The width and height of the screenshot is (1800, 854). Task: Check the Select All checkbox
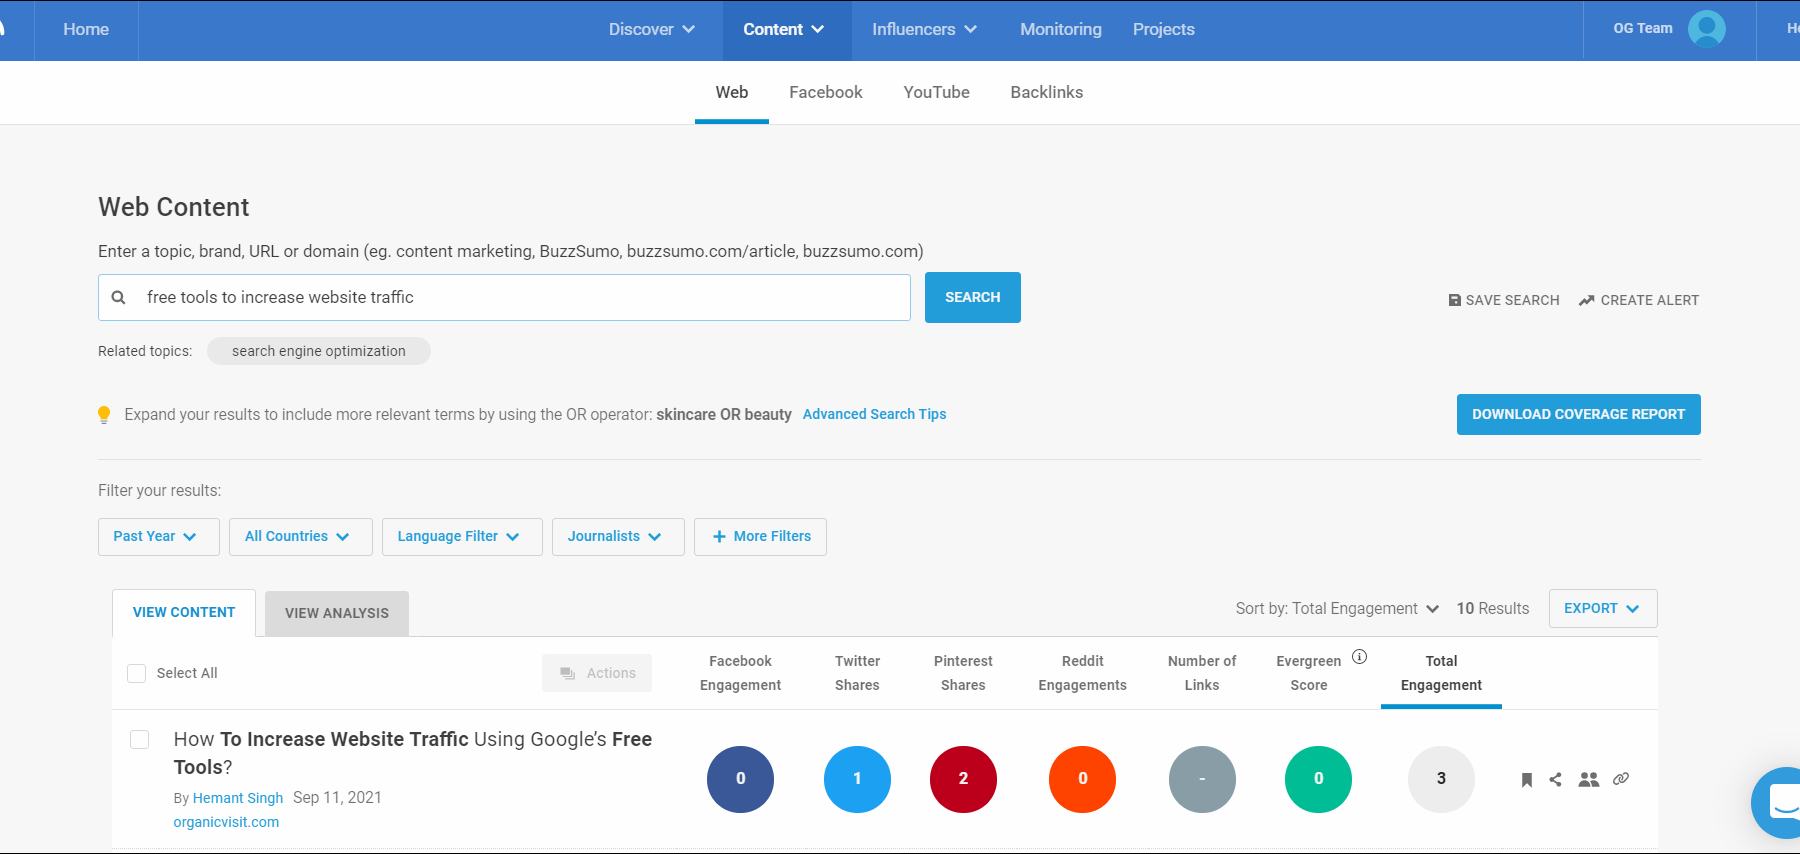137,673
